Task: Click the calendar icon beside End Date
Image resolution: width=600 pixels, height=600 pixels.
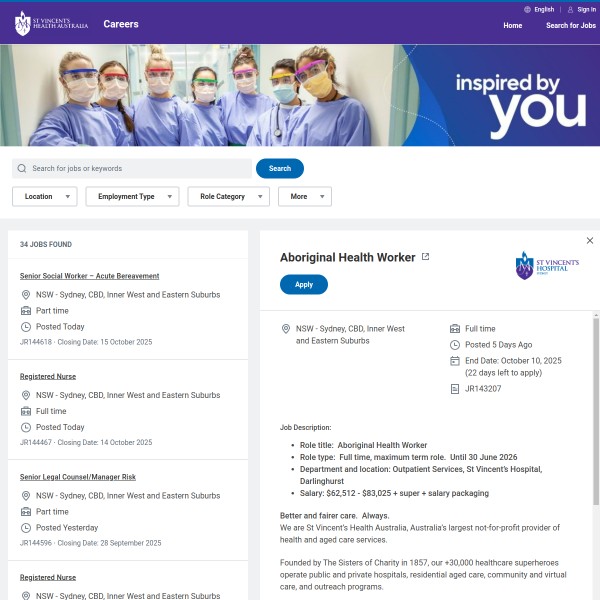Action: pyautogui.click(x=455, y=361)
